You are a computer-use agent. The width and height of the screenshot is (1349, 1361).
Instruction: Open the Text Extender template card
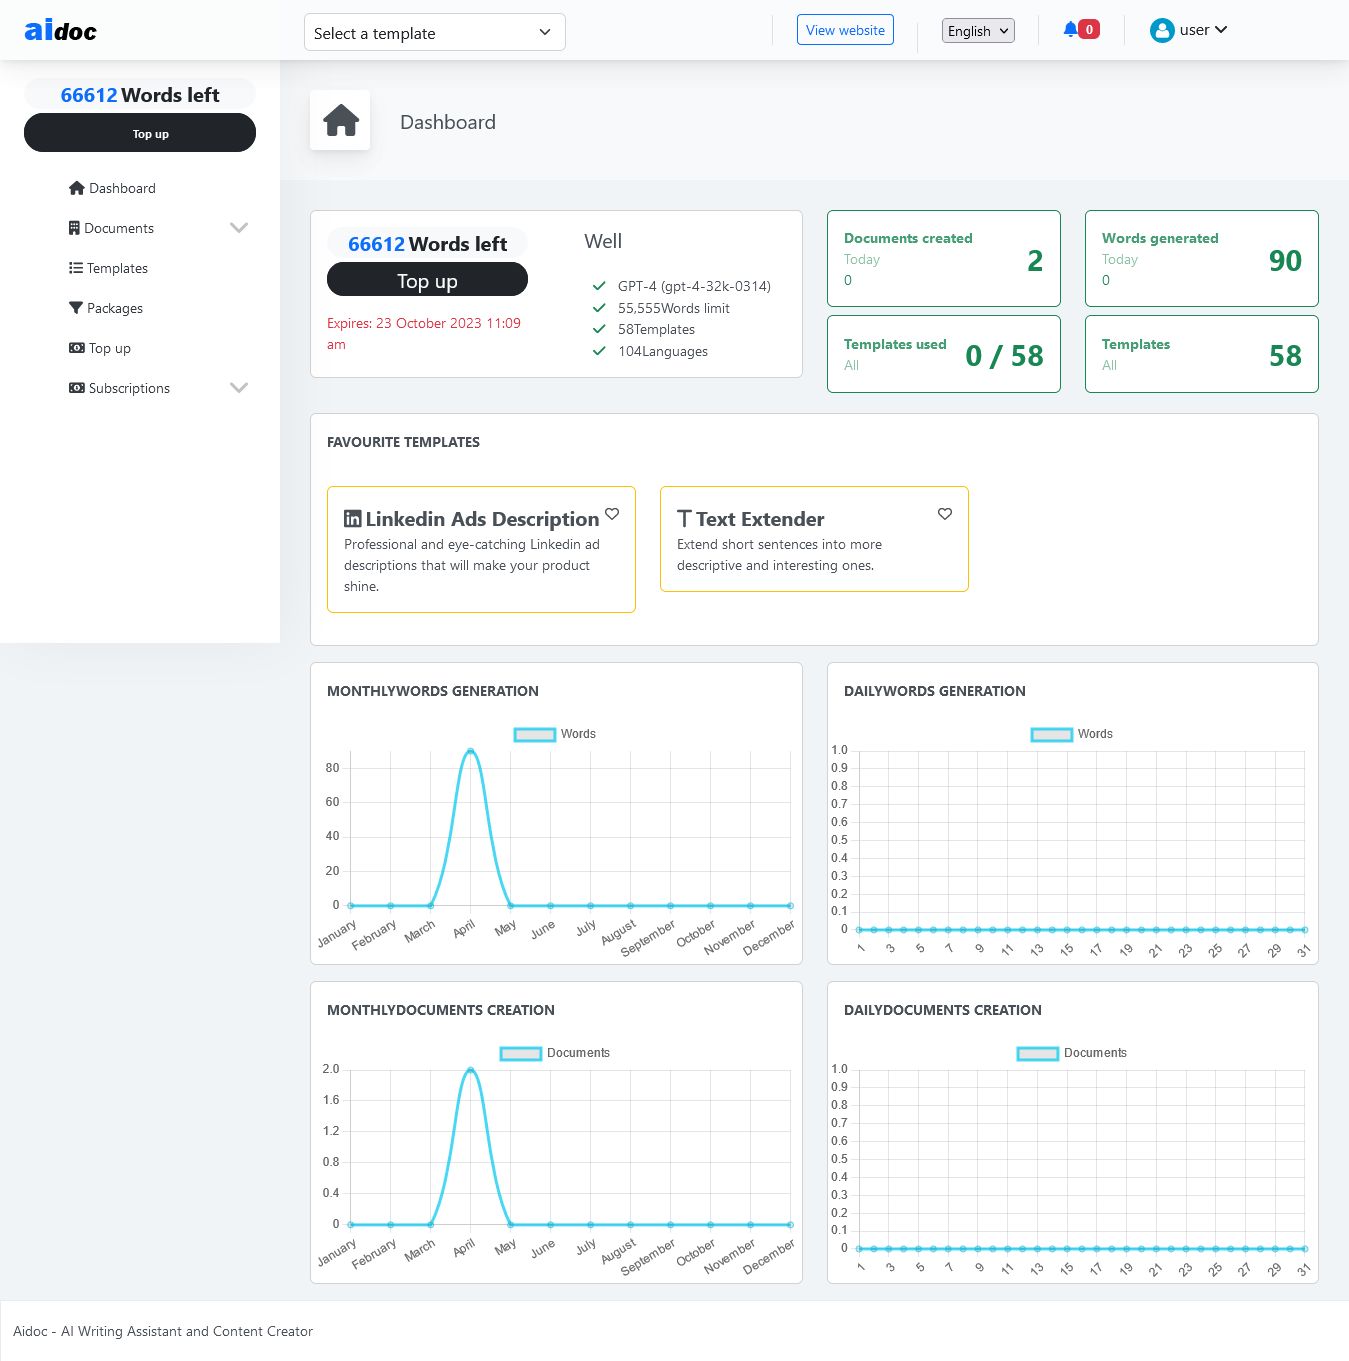pyautogui.click(x=814, y=539)
